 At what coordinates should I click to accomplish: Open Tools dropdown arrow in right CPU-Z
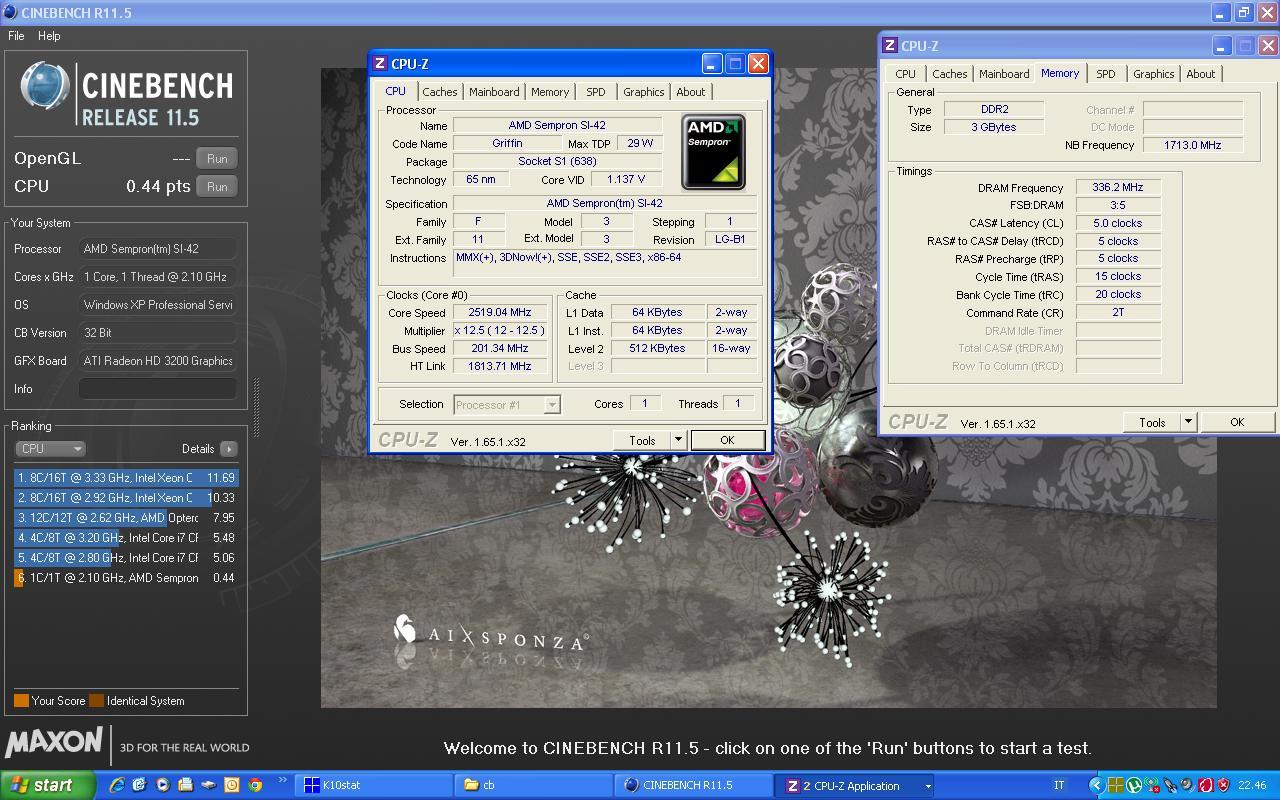coord(1188,422)
